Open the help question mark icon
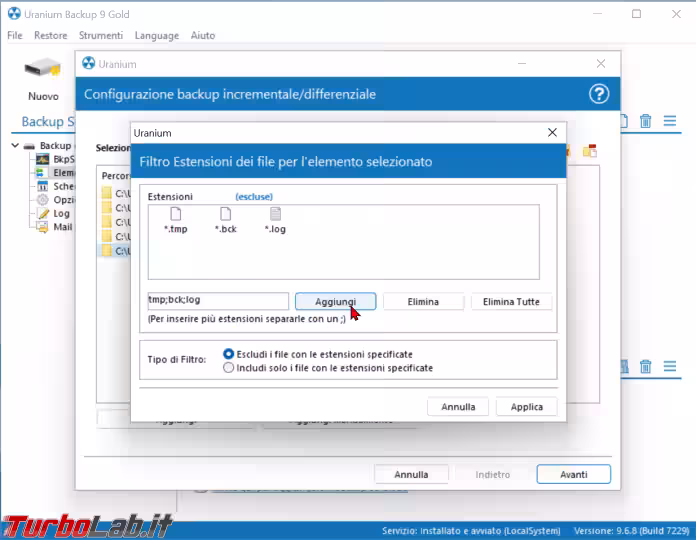The image size is (696, 540). click(x=599, y=94)
